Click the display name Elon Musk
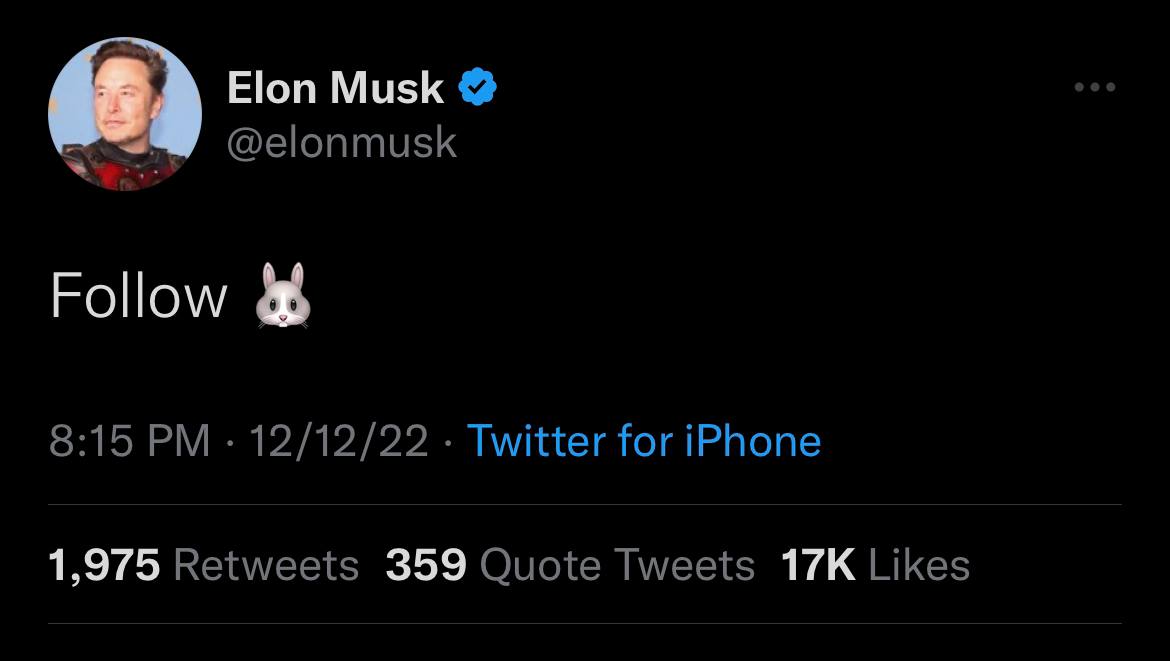 click(335, 88)
